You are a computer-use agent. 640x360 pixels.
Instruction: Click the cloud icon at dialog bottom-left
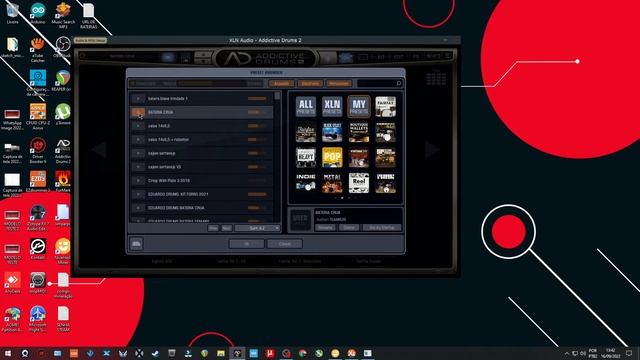136,244
